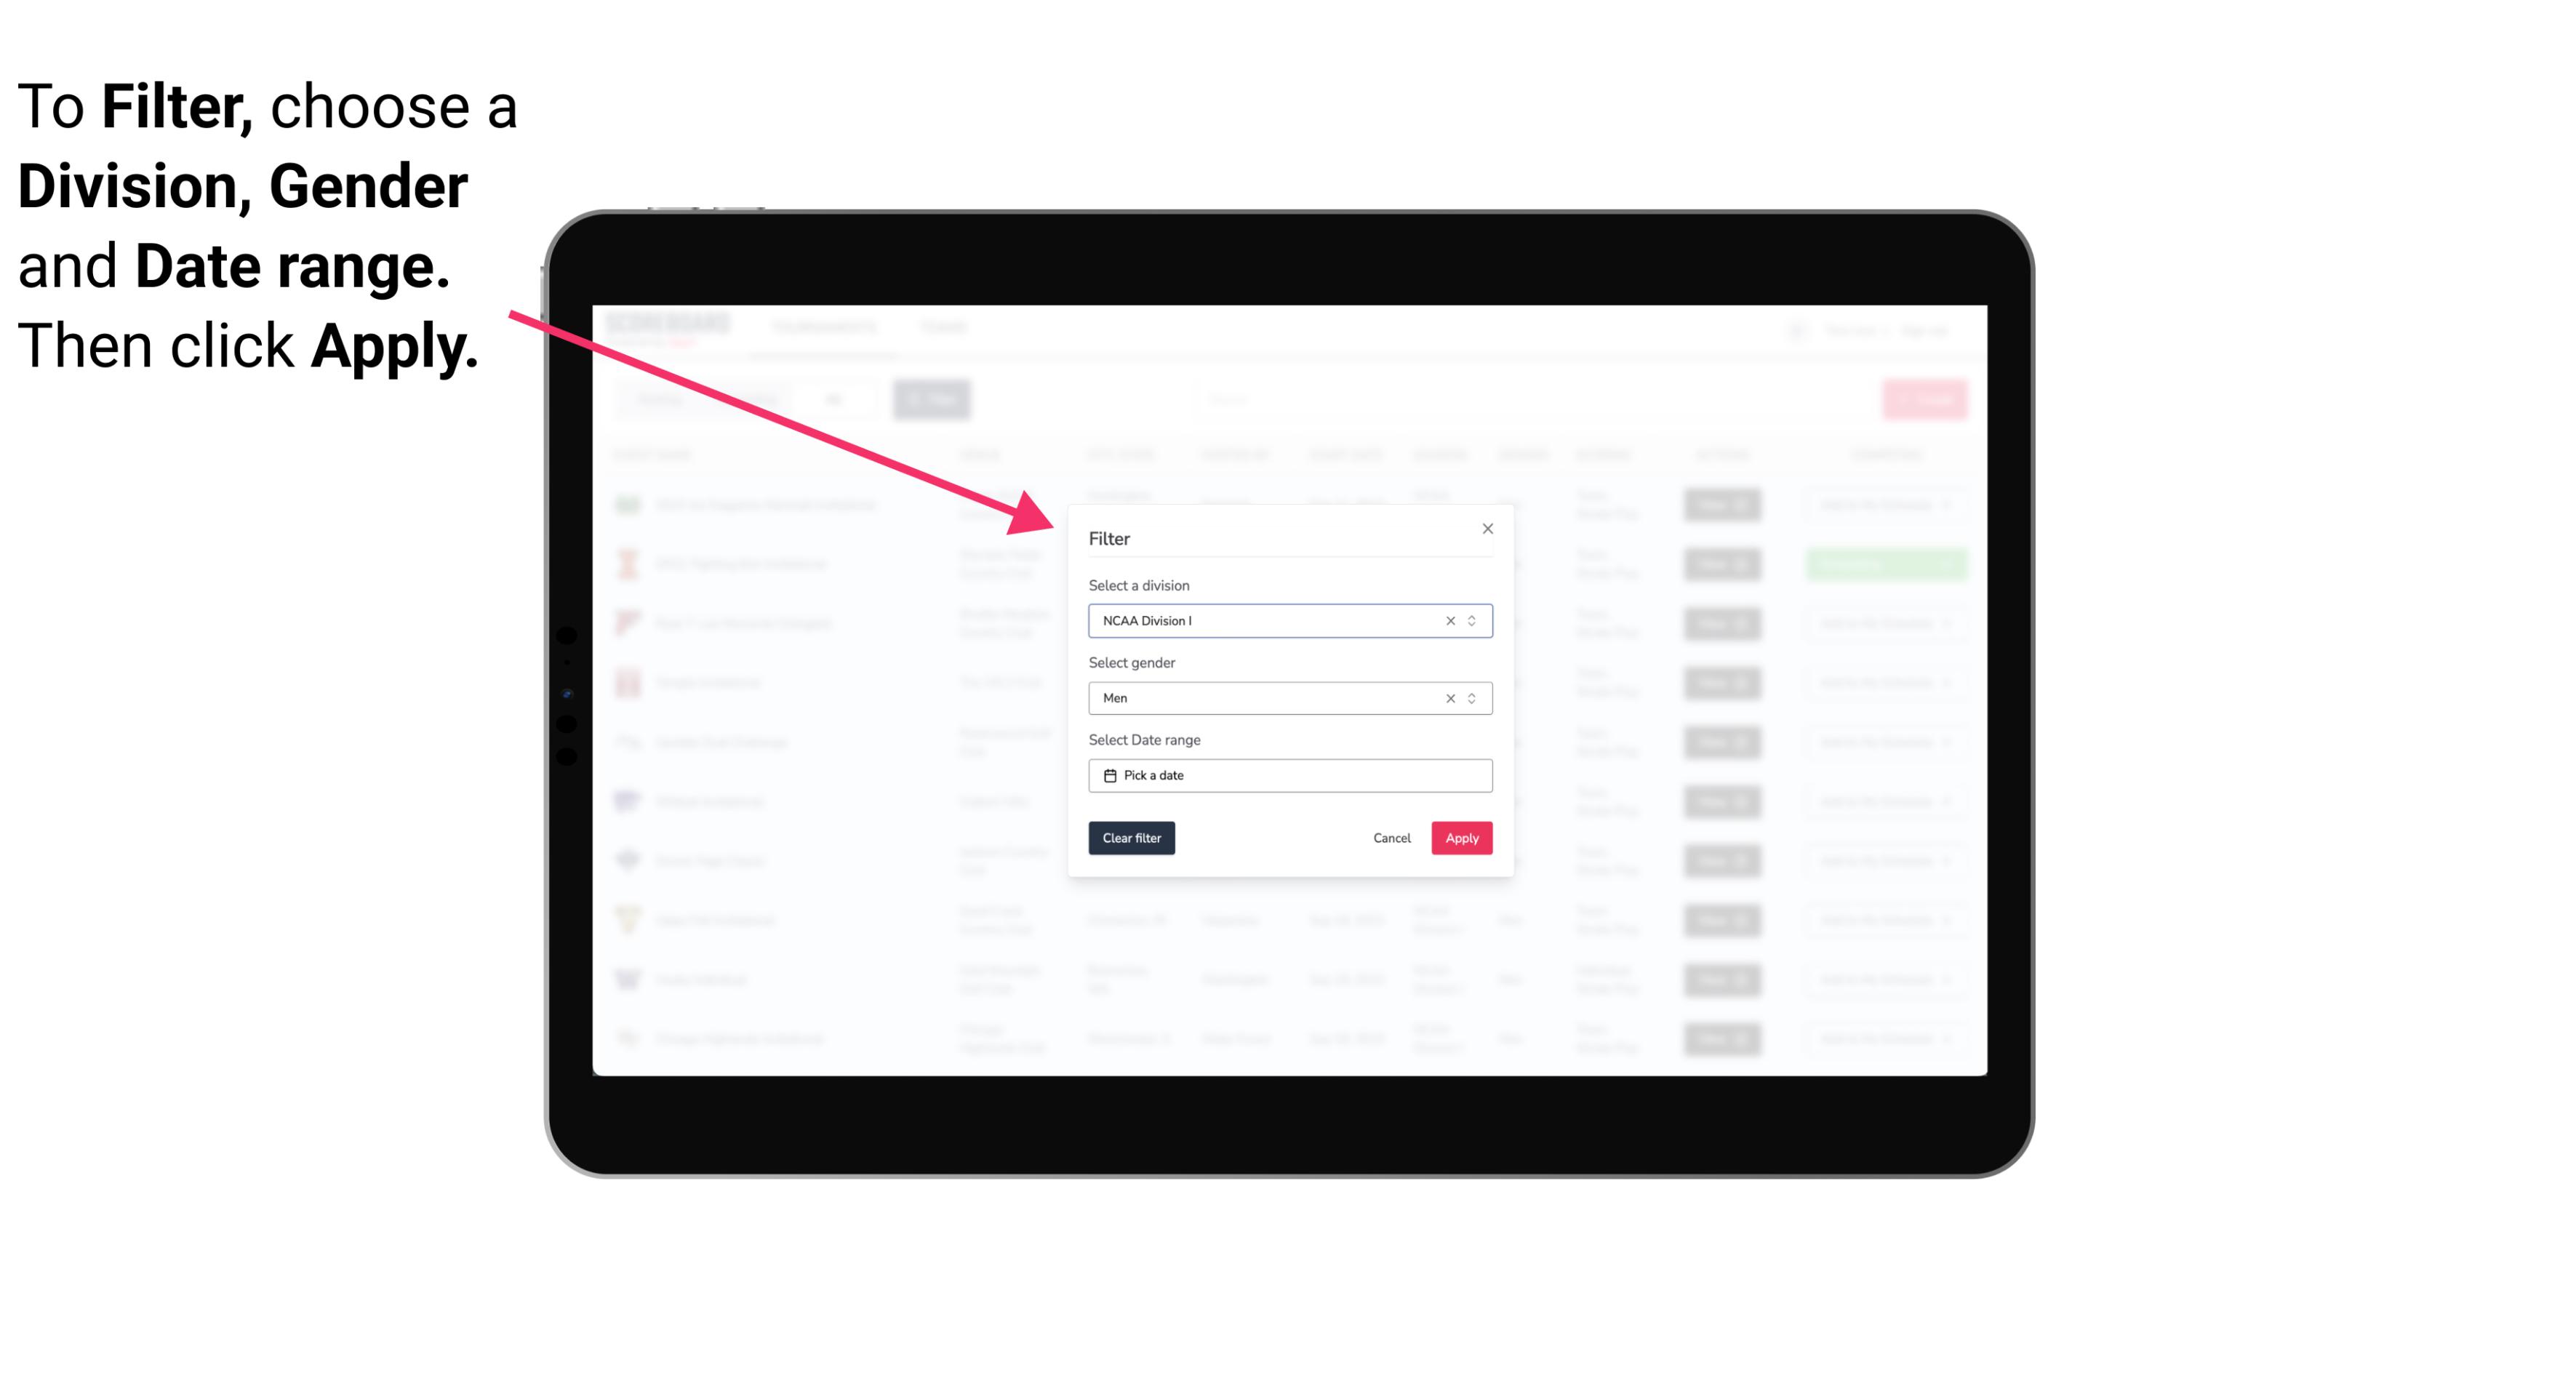Click Clear filter to reset all filters
This screenshot has width=2576, height=1386.
(1132, 838)
